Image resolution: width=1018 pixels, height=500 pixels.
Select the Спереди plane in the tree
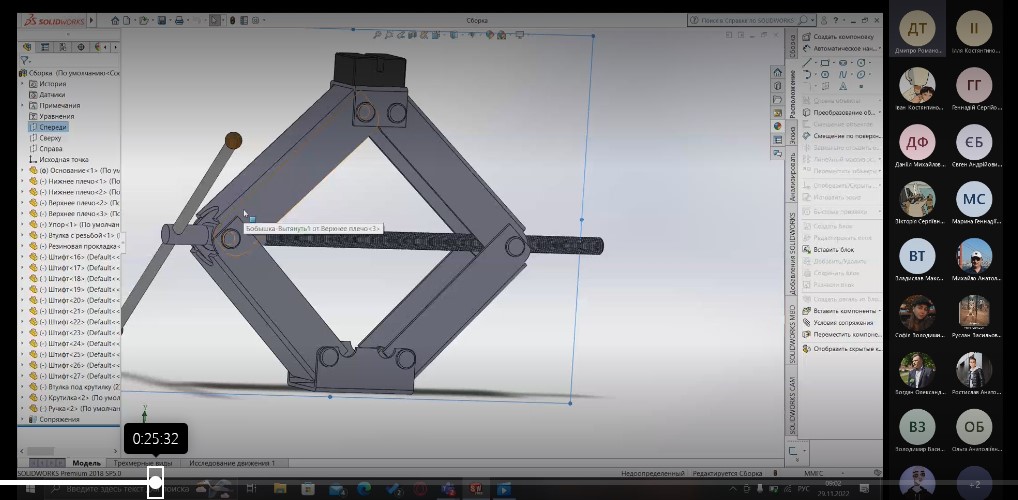53,127
